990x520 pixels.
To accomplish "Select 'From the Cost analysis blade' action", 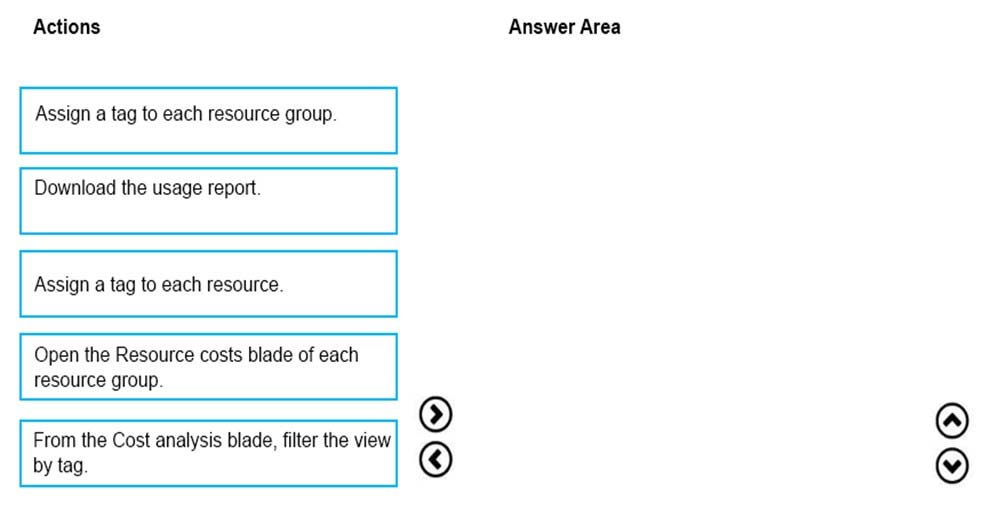I will [208, 453].
